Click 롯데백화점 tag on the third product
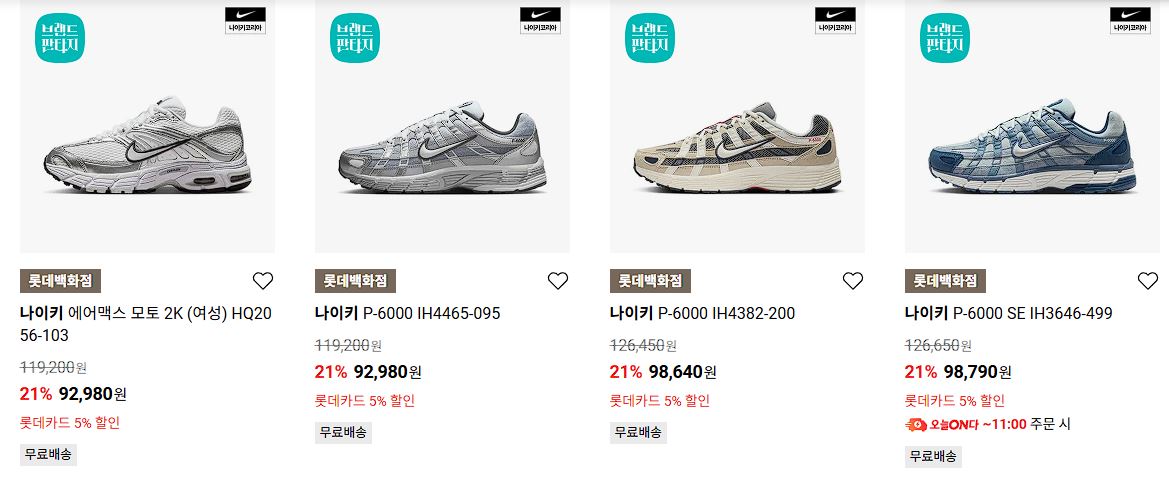Screen dimensions: 1169x482 click(650, 281)
